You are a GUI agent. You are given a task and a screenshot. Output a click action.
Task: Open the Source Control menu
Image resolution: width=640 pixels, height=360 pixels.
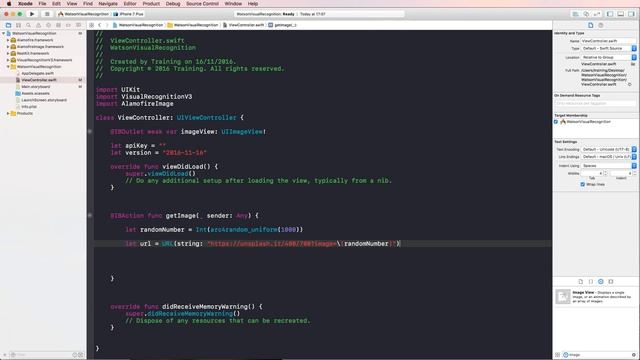coord(202,4)
